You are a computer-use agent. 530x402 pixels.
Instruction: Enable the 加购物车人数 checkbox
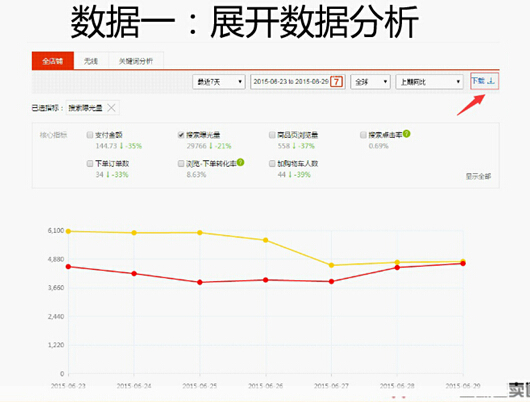pyautogui.click(x=272, y=164)
